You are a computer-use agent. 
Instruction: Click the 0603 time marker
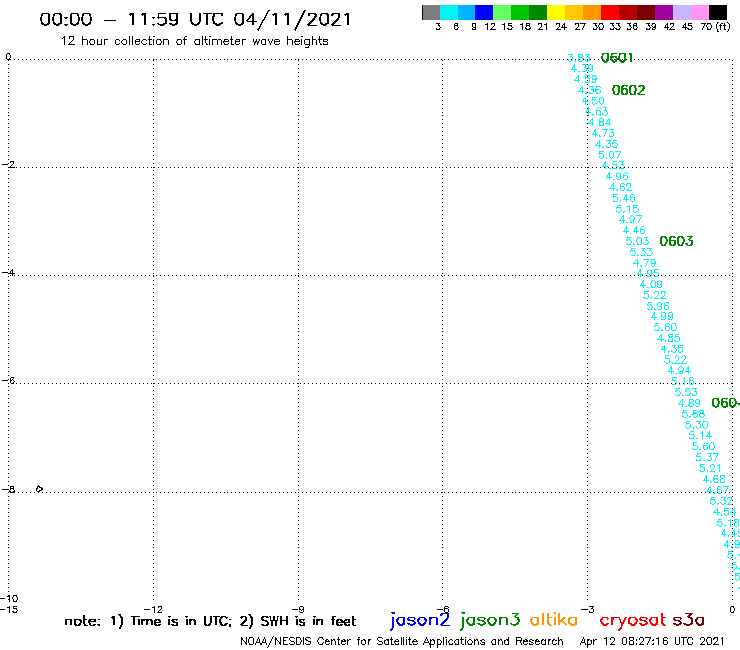pyautogui.click(x=676, y=241)
